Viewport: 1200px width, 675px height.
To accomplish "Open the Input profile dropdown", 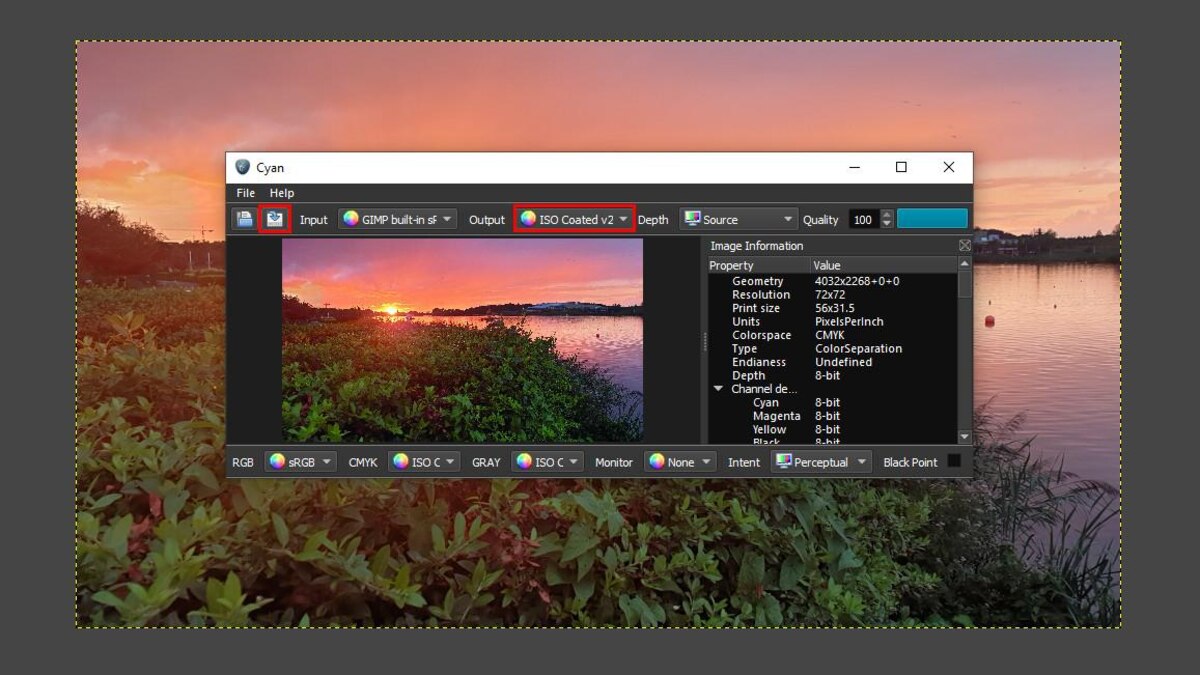I will coord(397,219).
